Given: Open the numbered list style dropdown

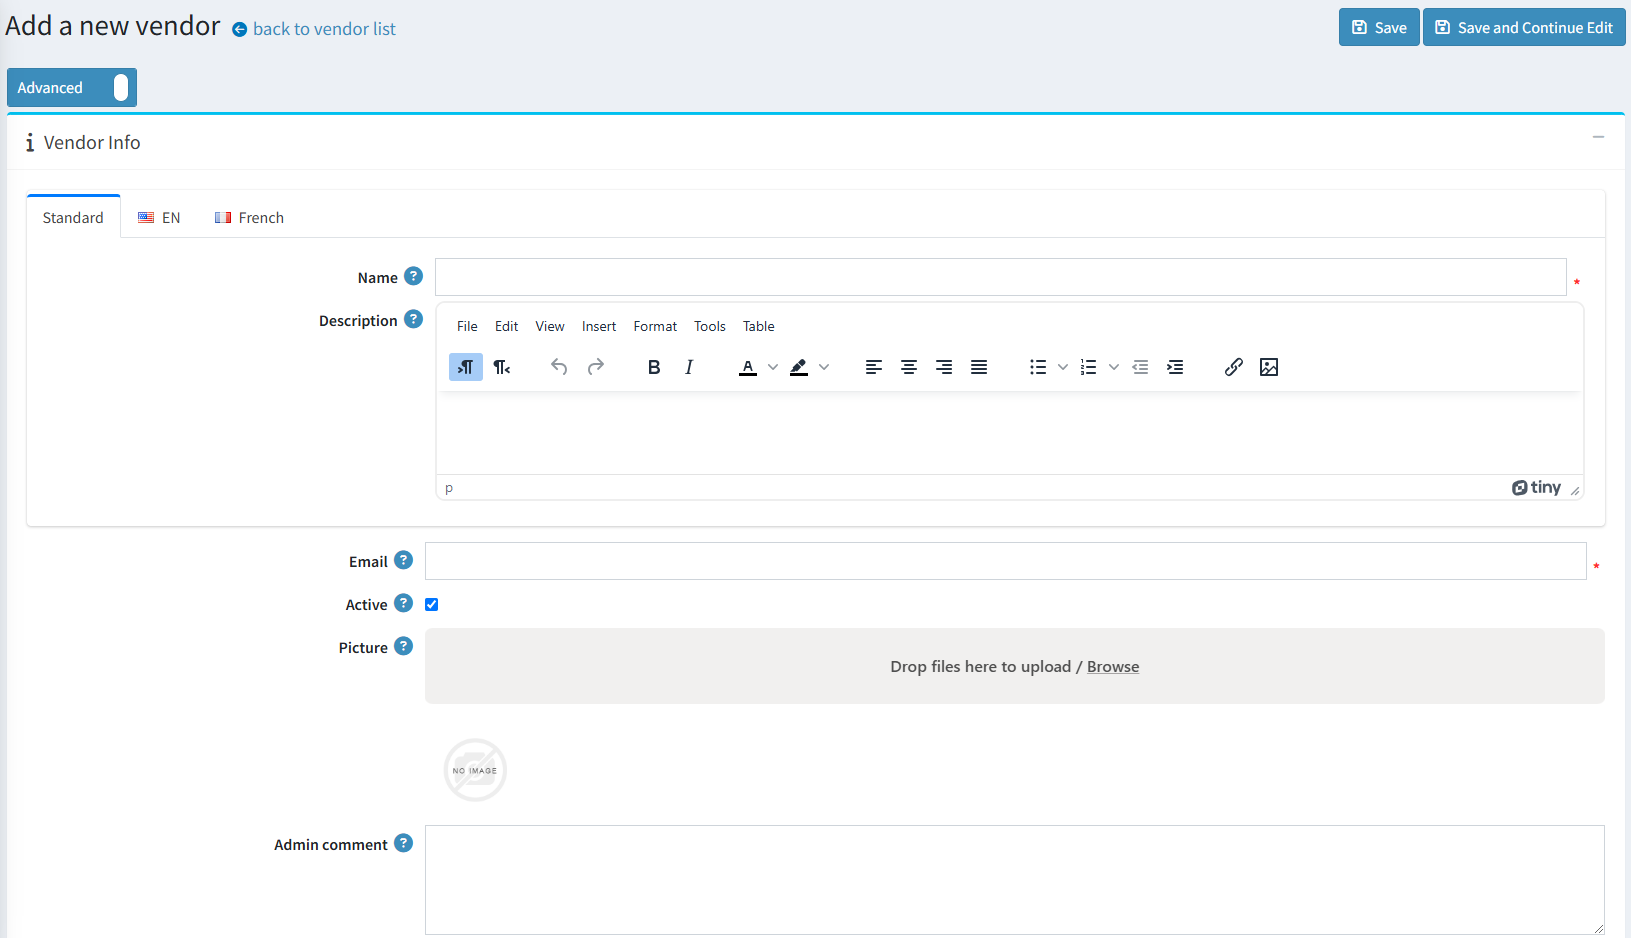Looking at the screenshot, I should pyautogui.click(x=1114, y=367).
